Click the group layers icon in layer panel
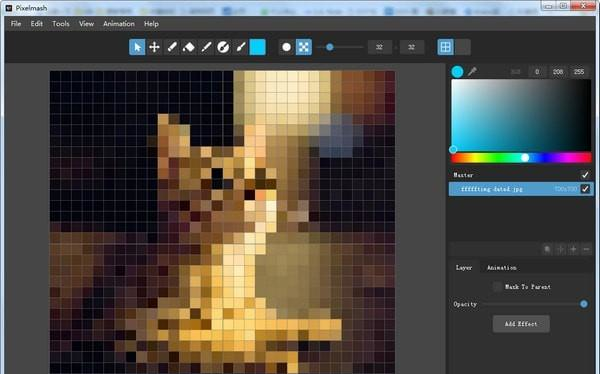600x374 pixels. click(x=548, y=250)
